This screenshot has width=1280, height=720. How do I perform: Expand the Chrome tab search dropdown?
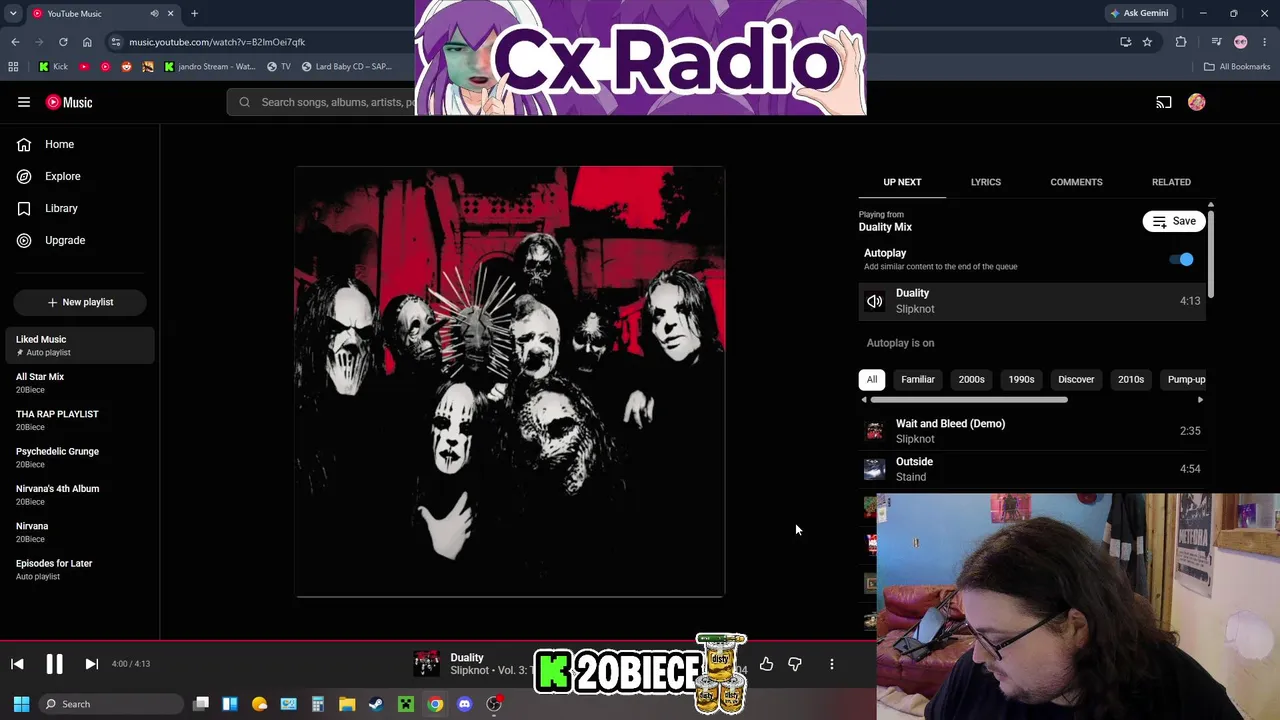point(13,13)
